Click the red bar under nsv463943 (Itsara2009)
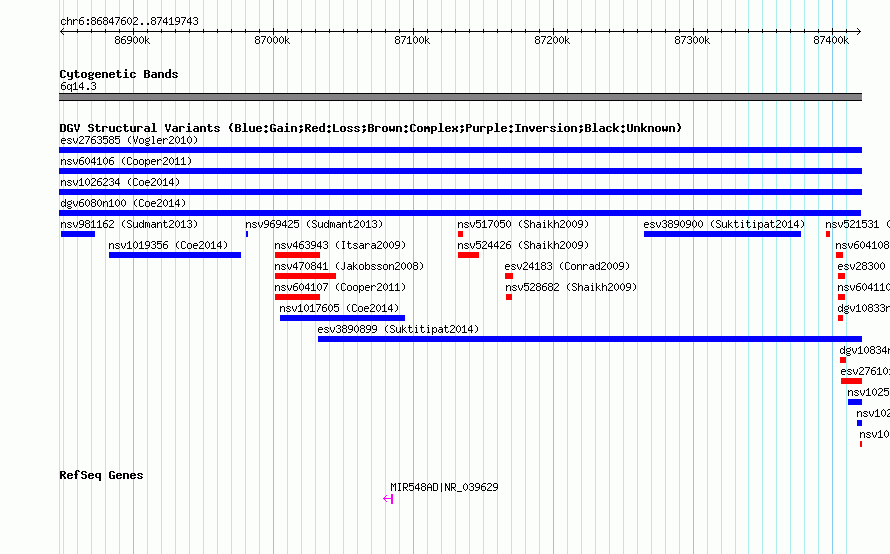The width and height of the screenshot is (890, 554). [297, 255]
